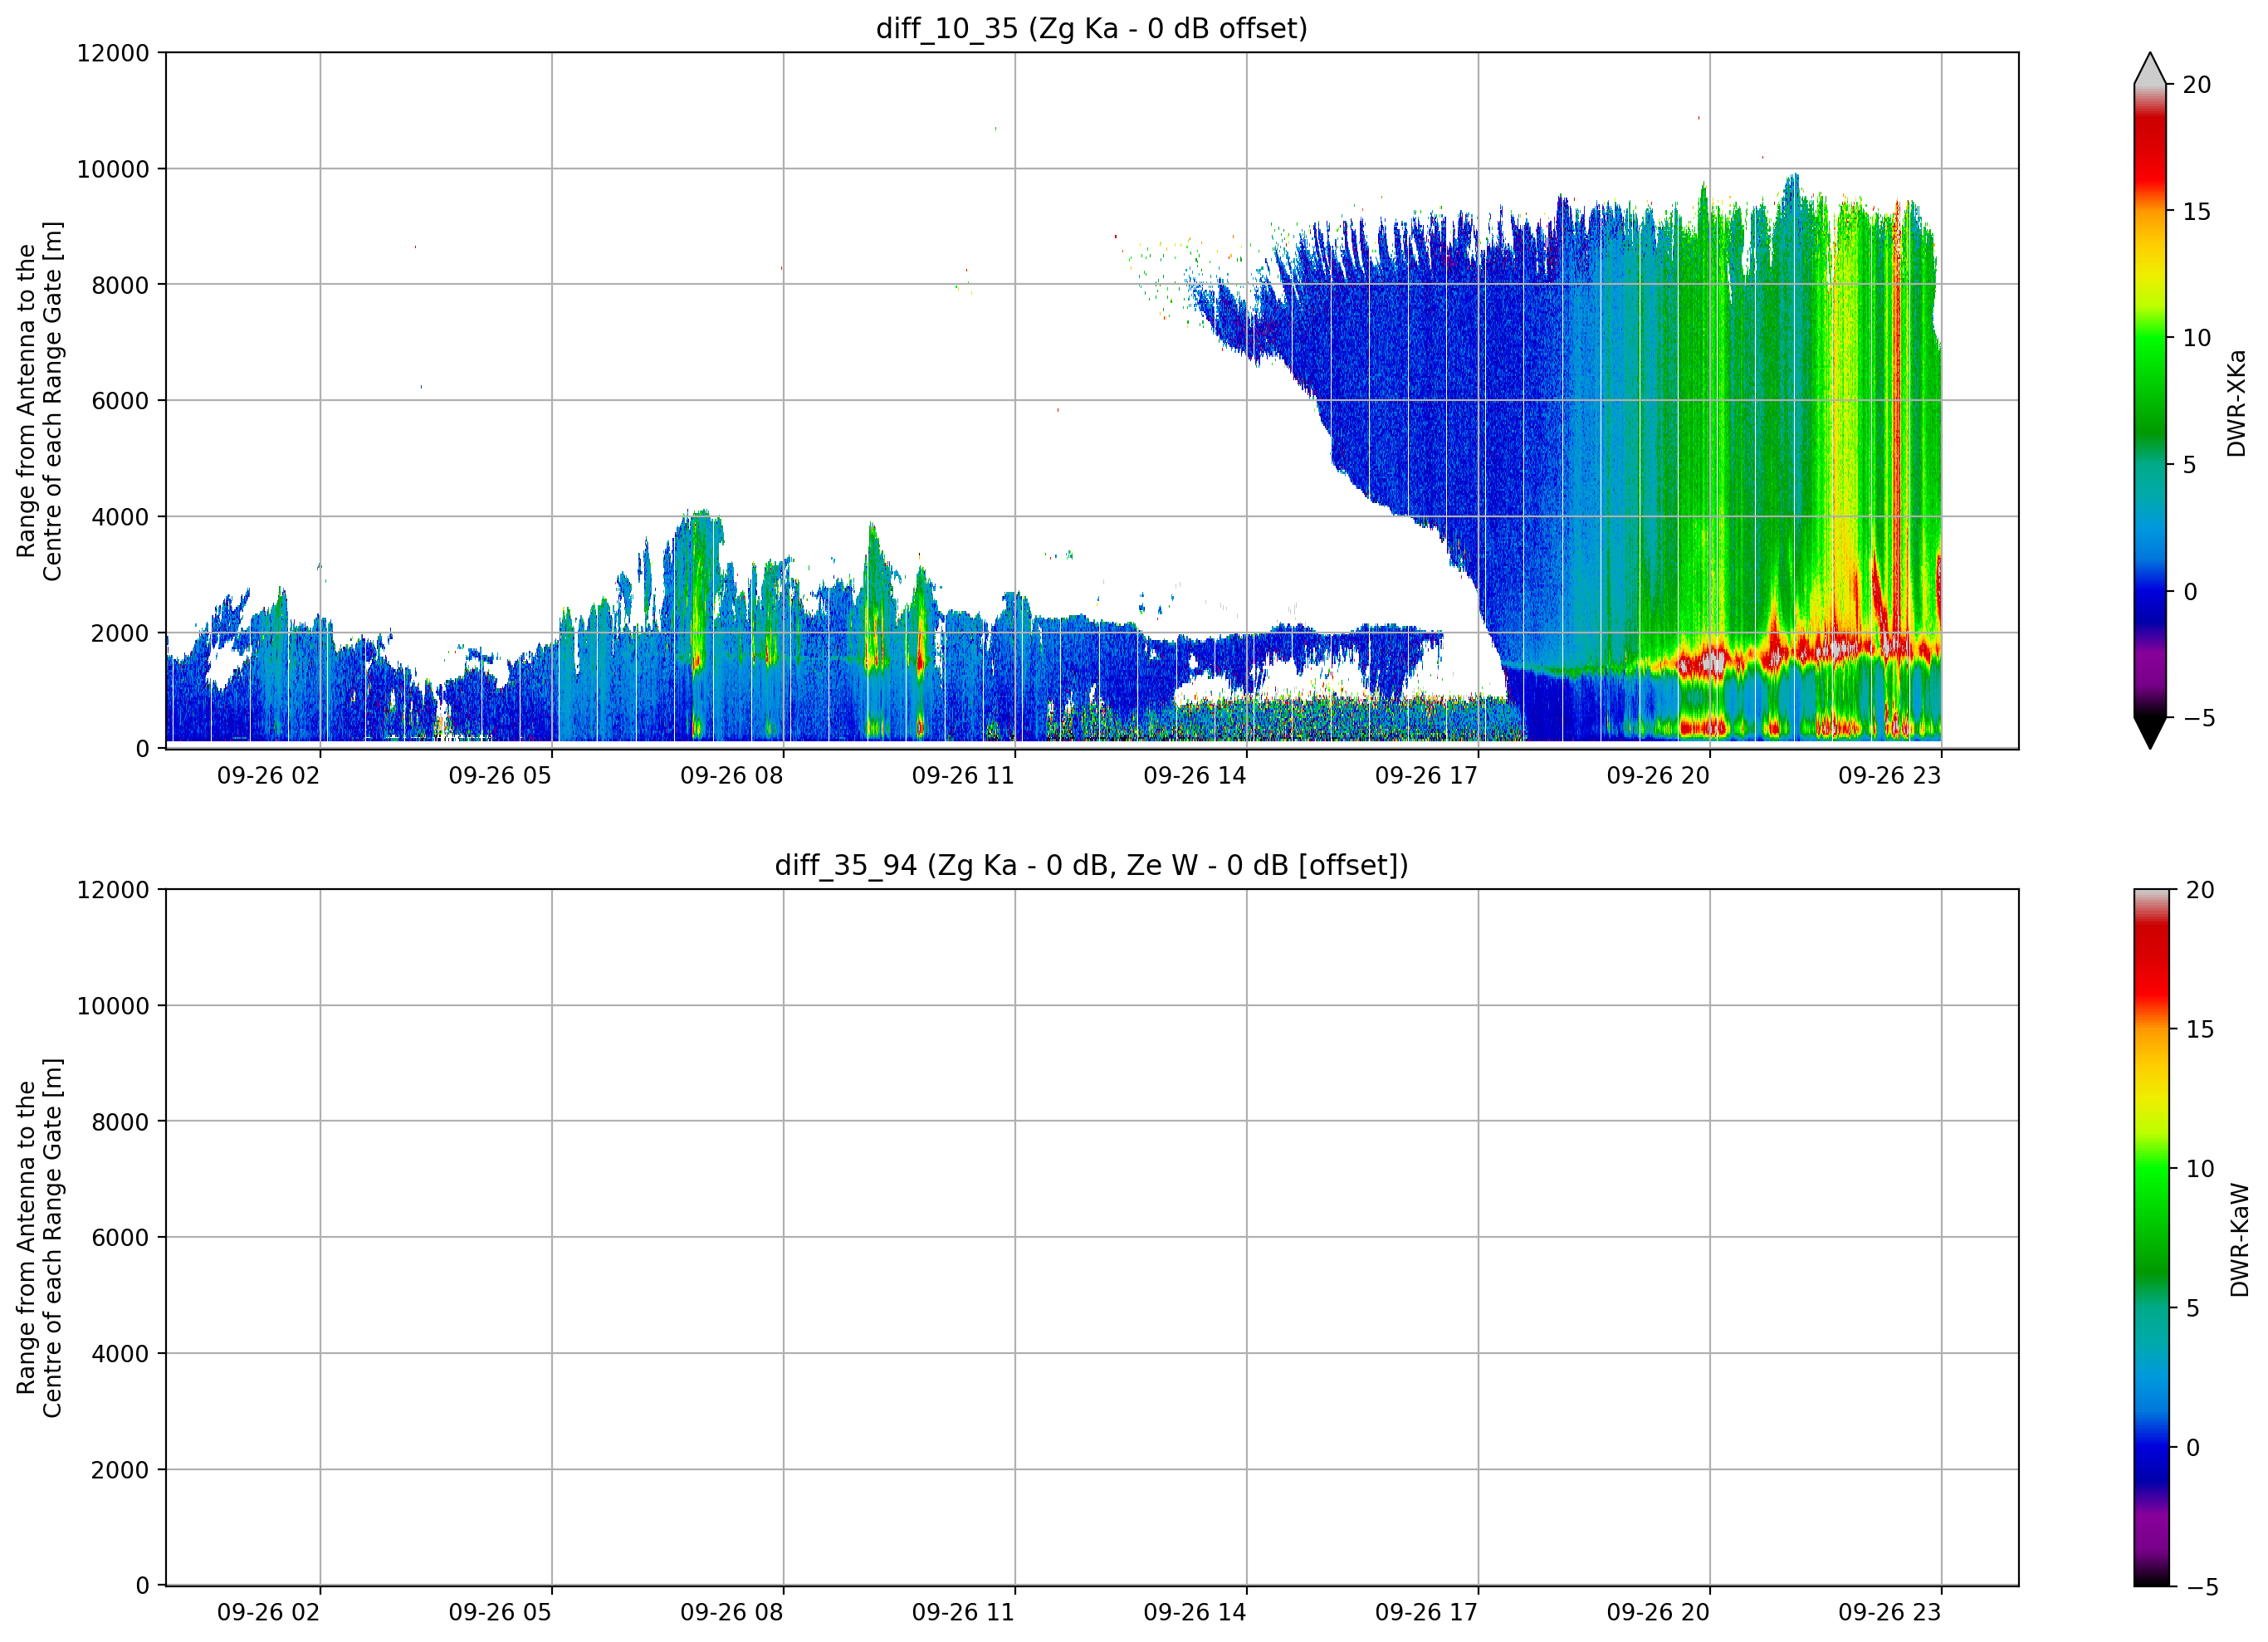
Task: Click the DWR-XKa colorbar label
Action: 2237,403
